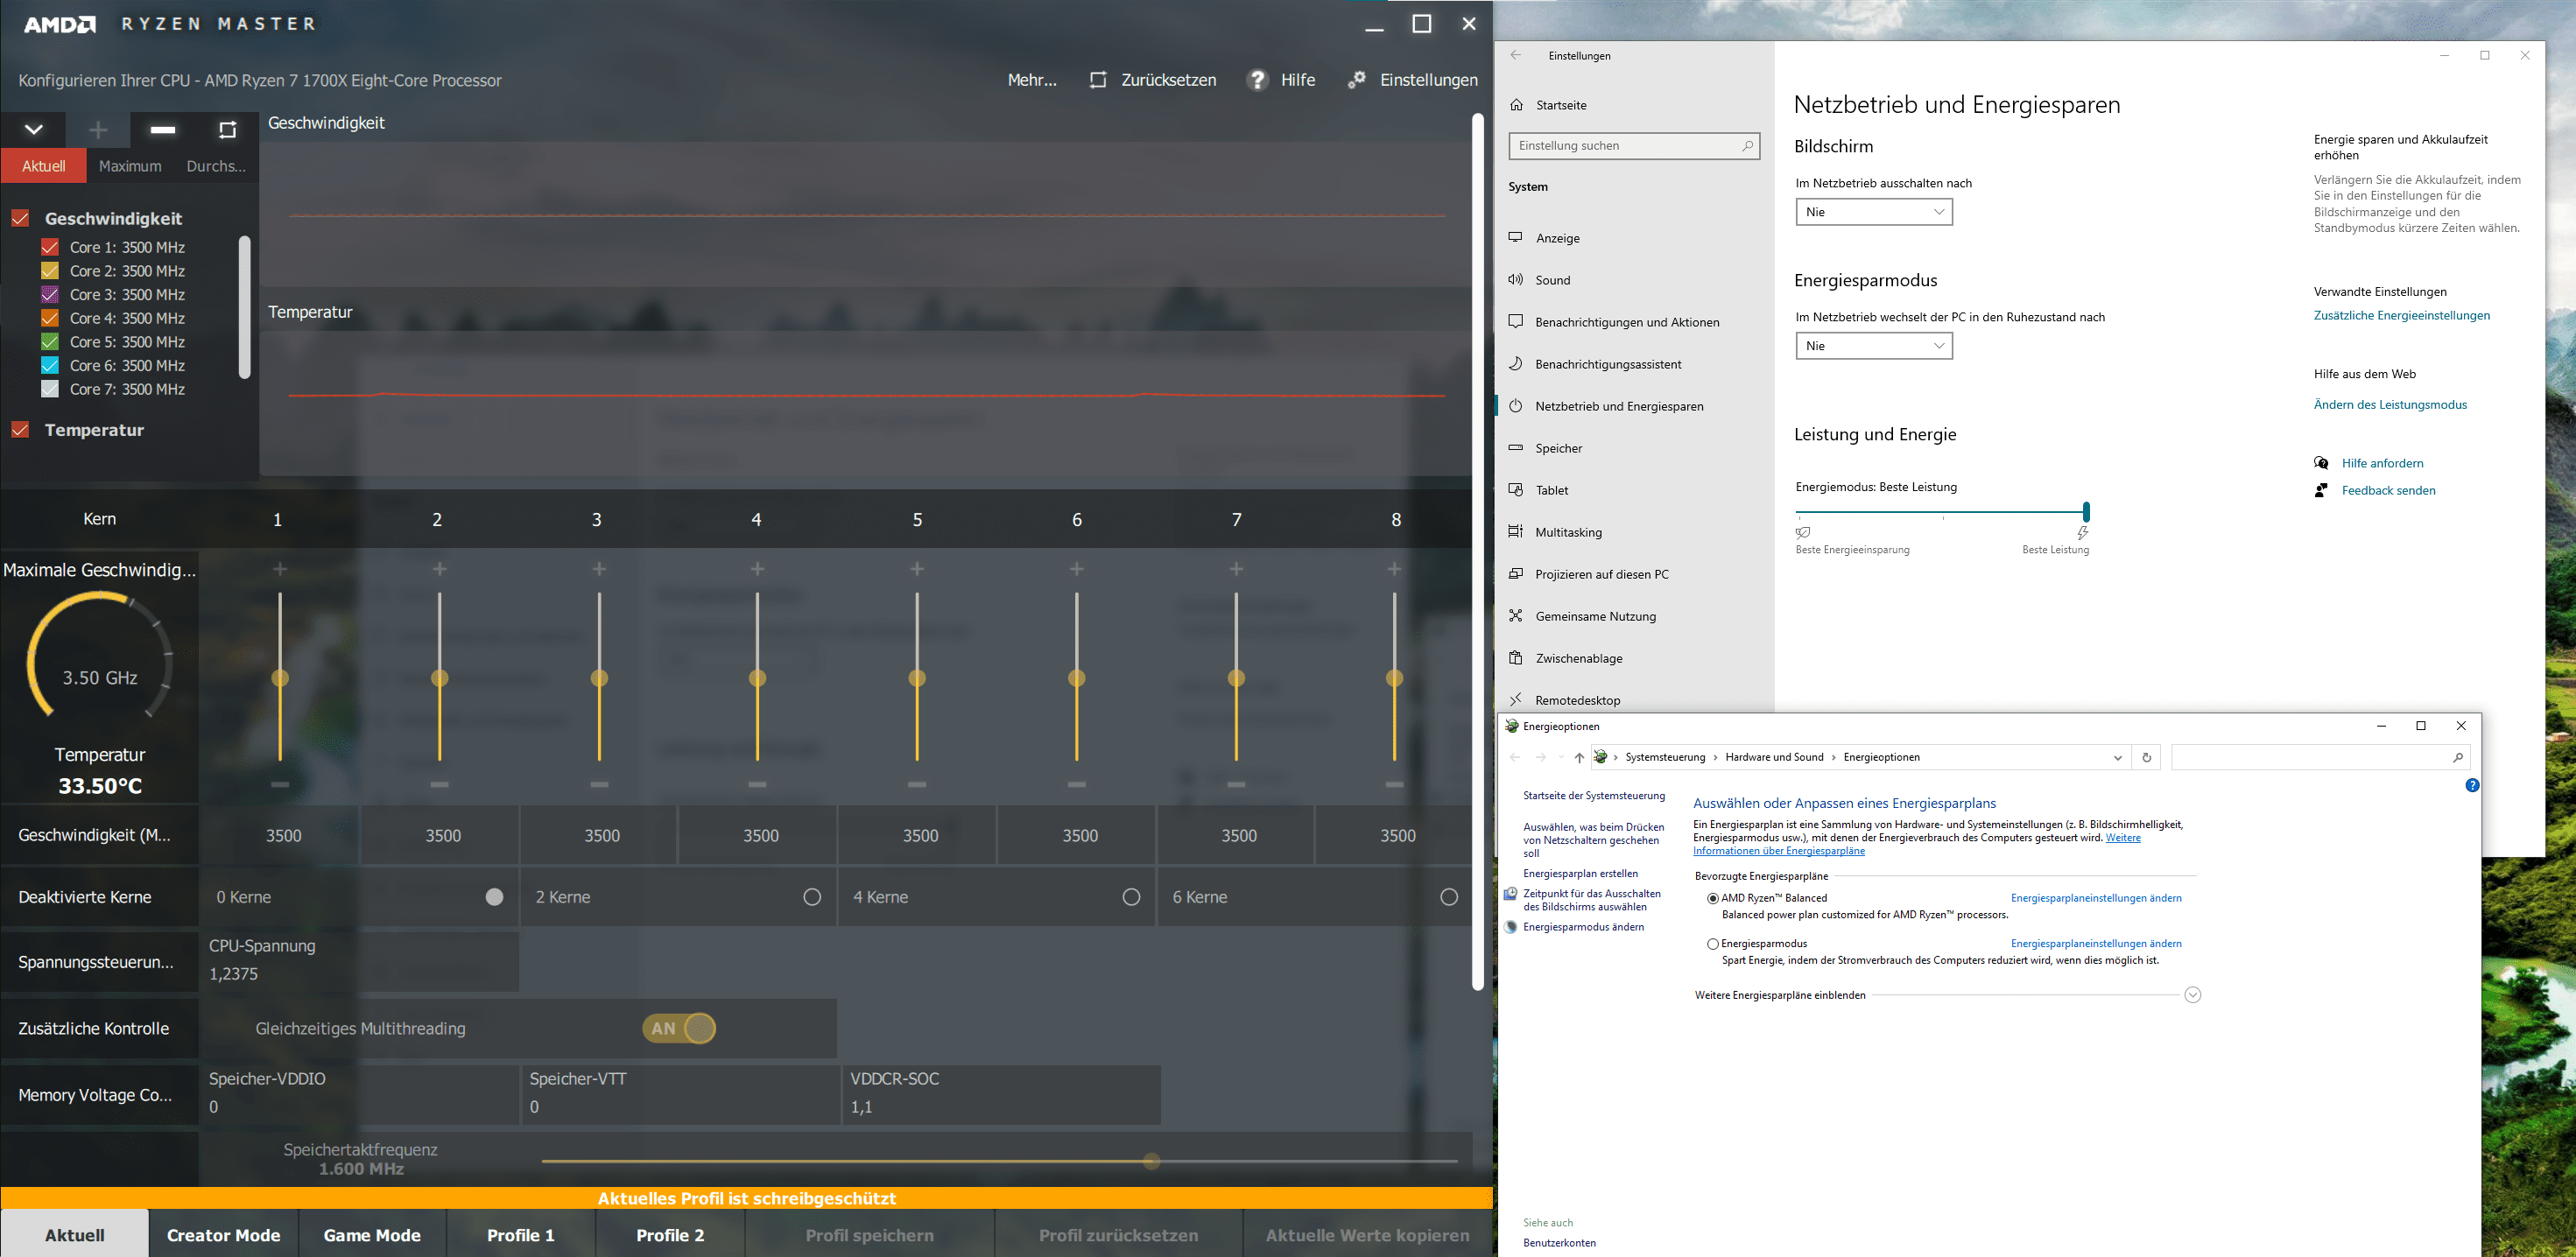Screen dimensions: 2576x1257
Task: Select the Profile 1 tab
Action: (521, 1235)
